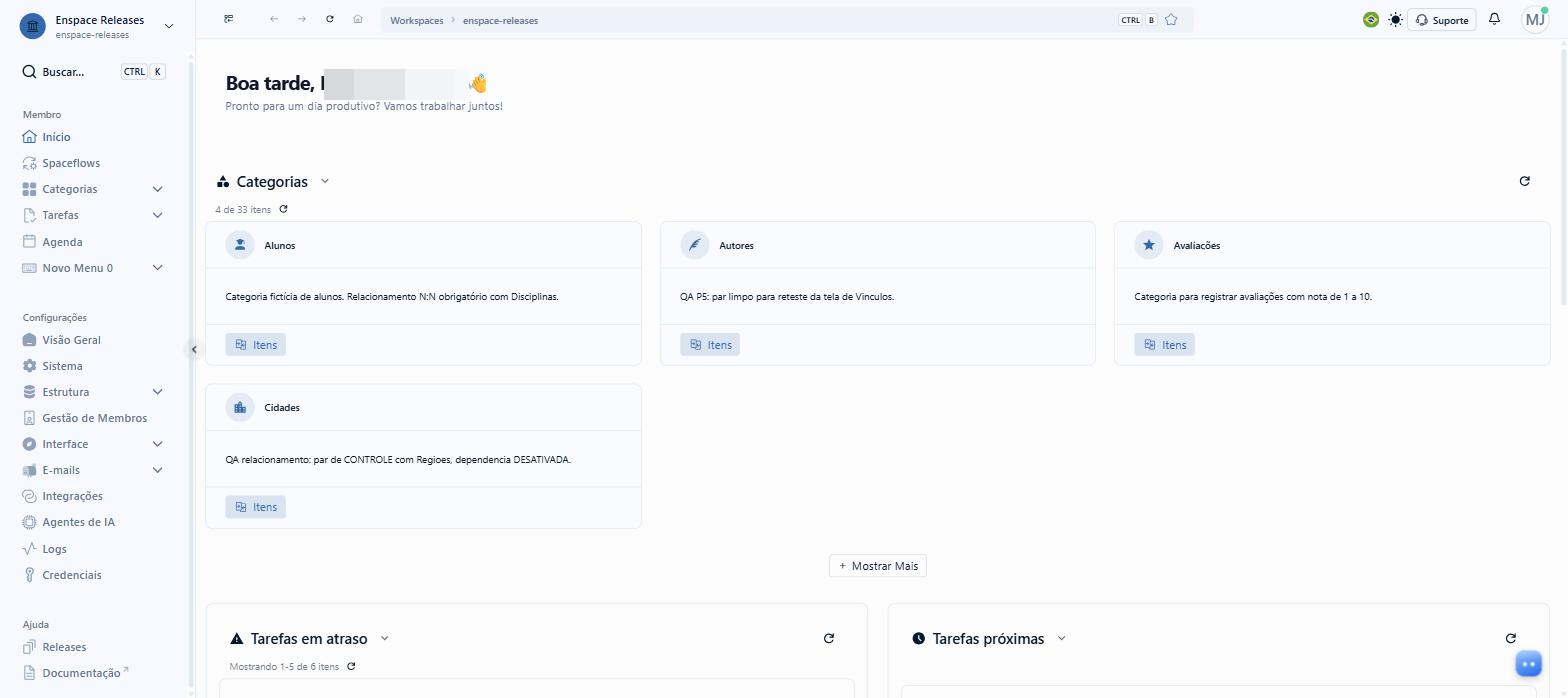Click the Credenciais key icon

point(29,575)
